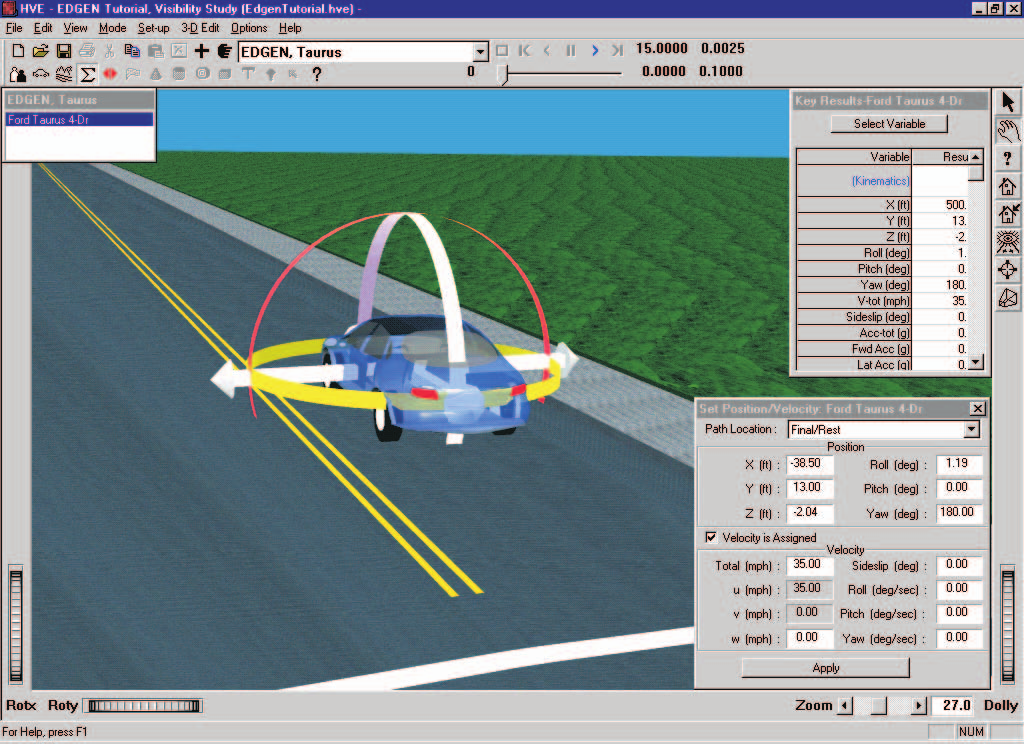Click the seek crosshair icon in the viewer toolbar
The image size is (1024, 744).
(1008, 270)
